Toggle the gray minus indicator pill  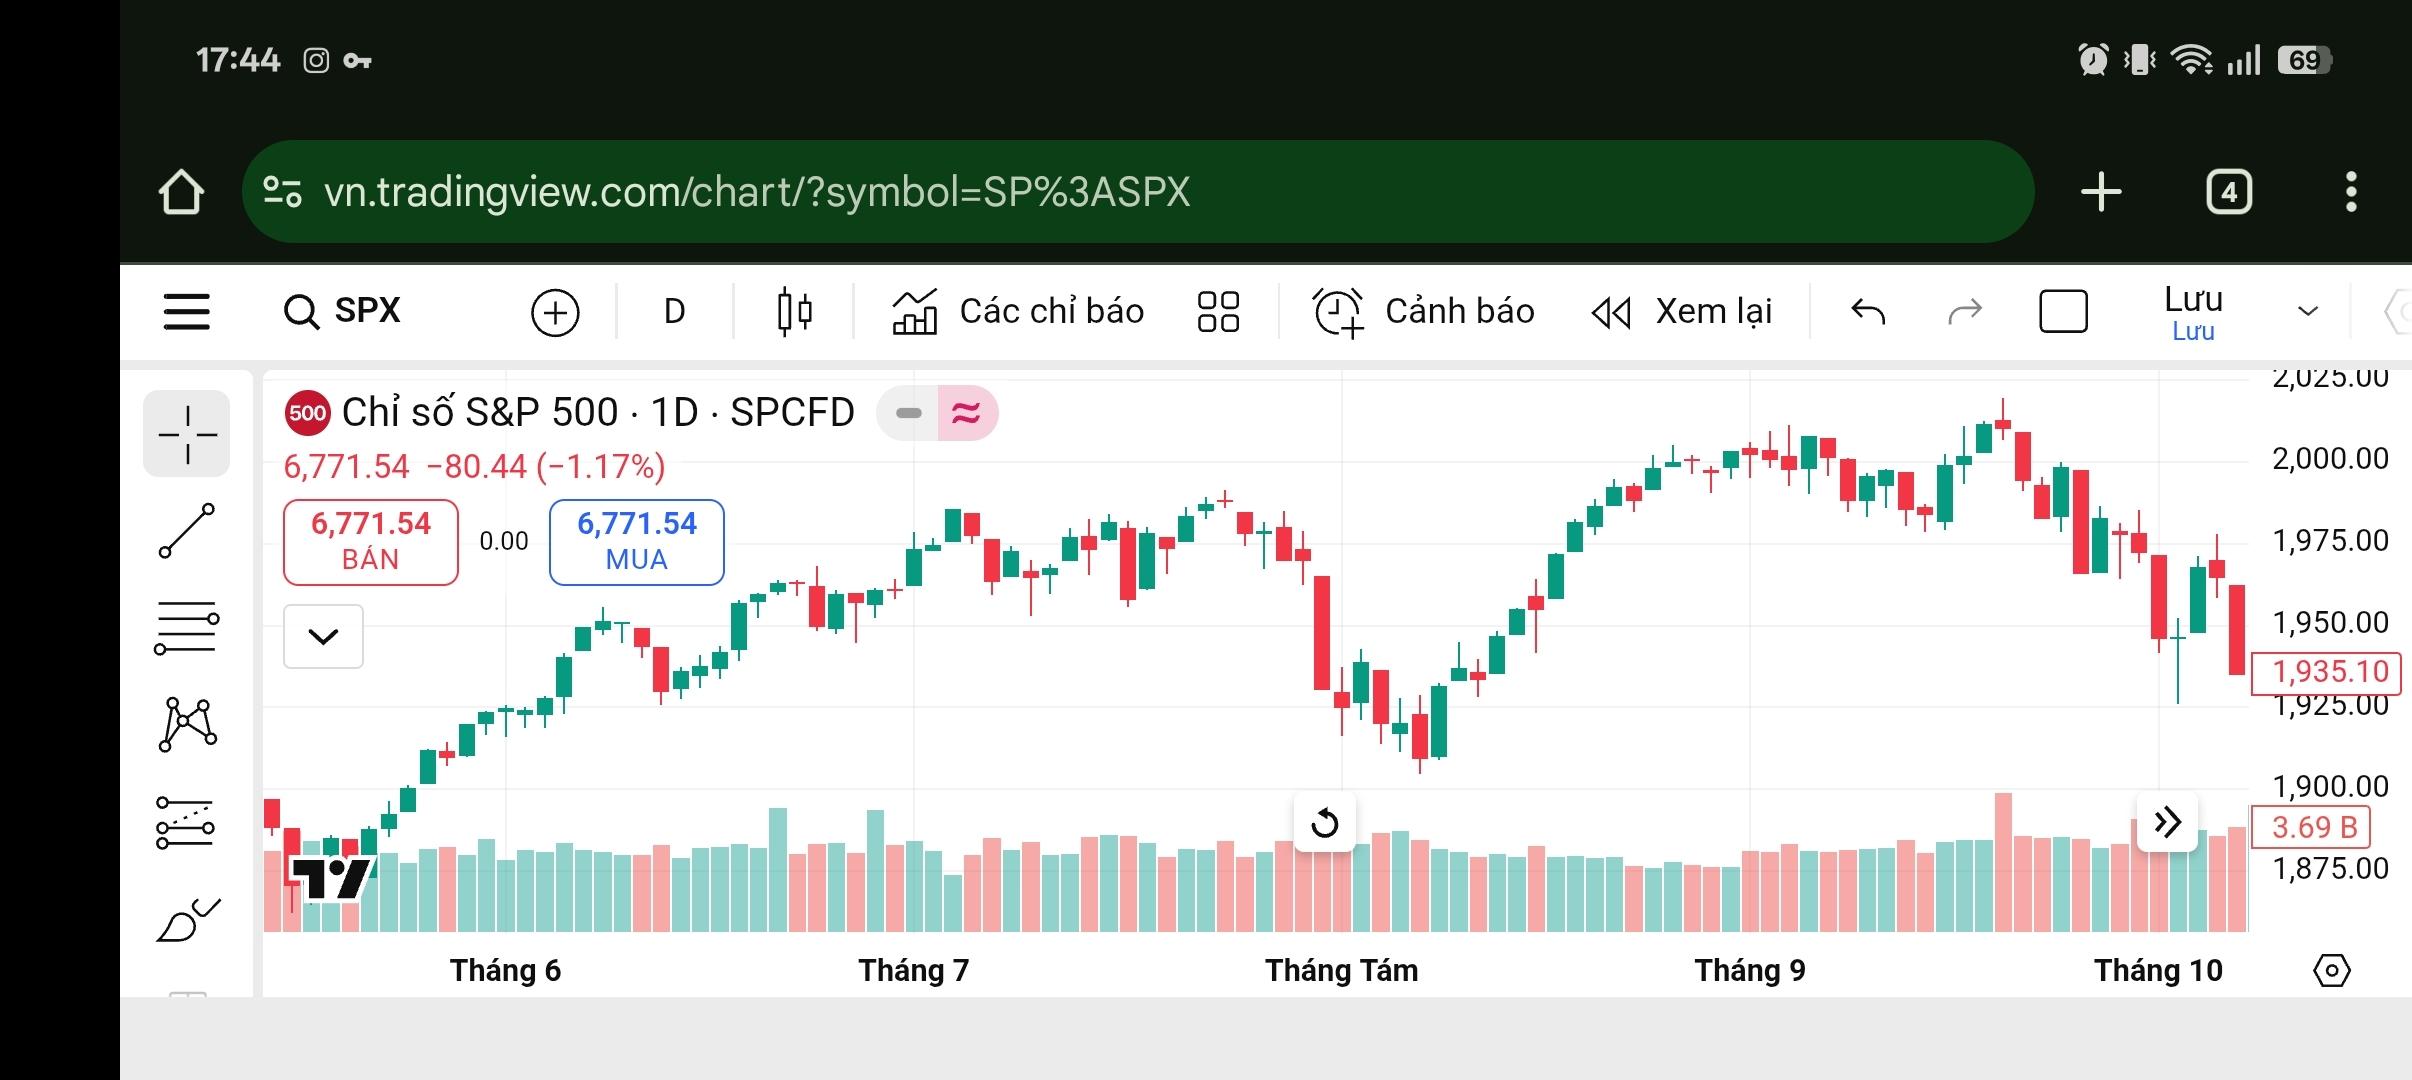908,413
